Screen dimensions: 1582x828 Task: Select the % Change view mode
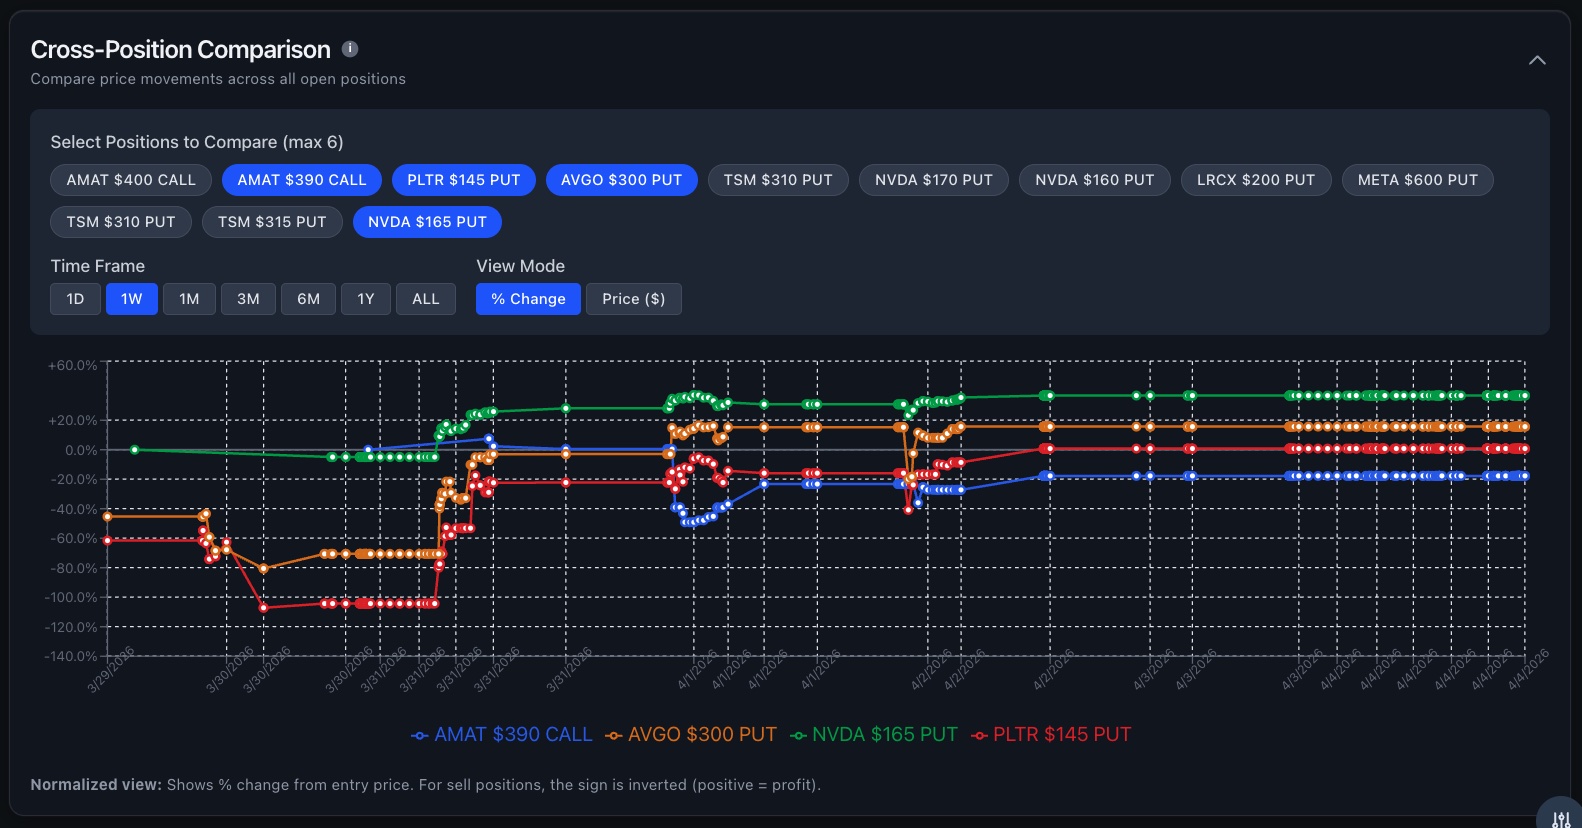(528, 299)
